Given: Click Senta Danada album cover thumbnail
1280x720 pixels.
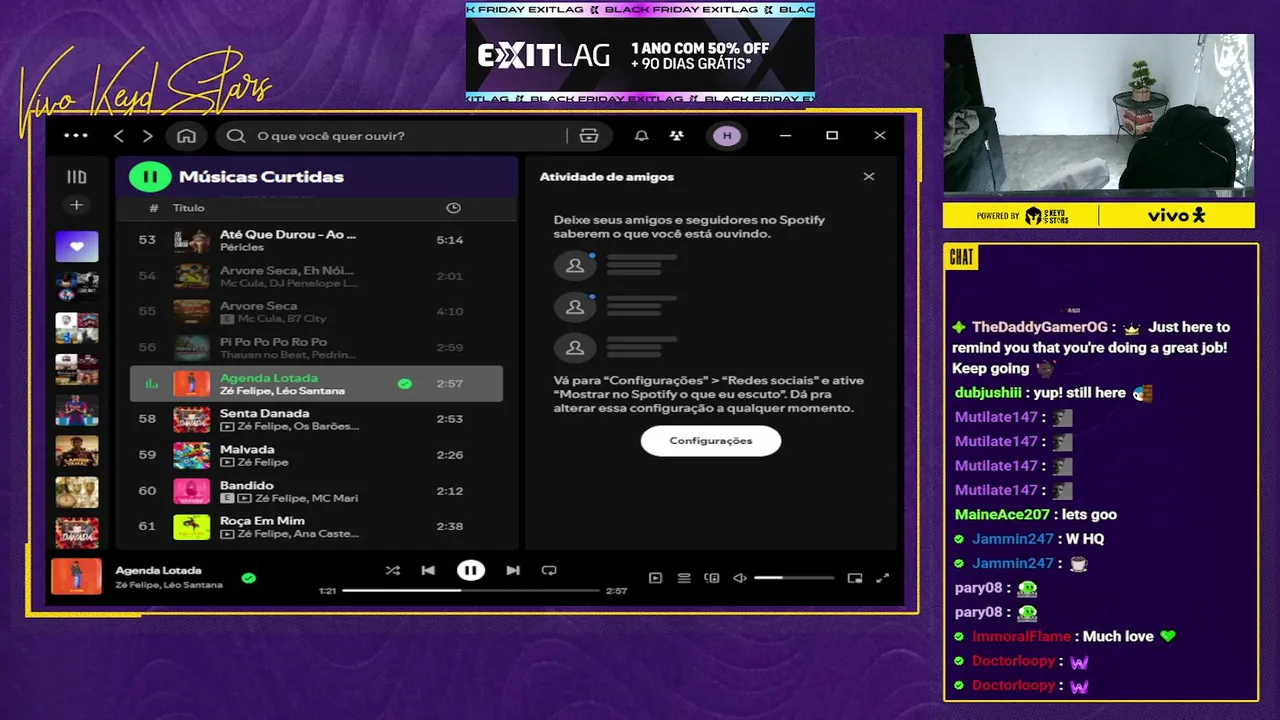Looking at the screenshot, I should pyautogui.click(x=192, y=419).
